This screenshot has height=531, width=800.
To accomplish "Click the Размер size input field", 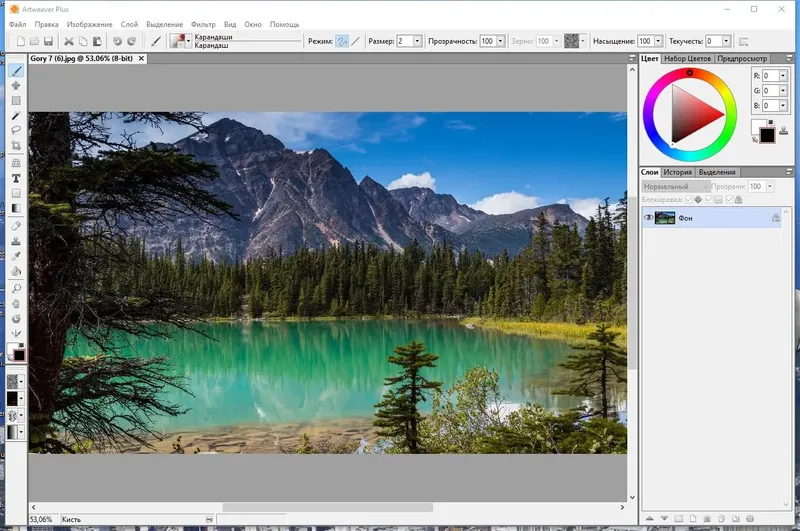I will [405, 41].
